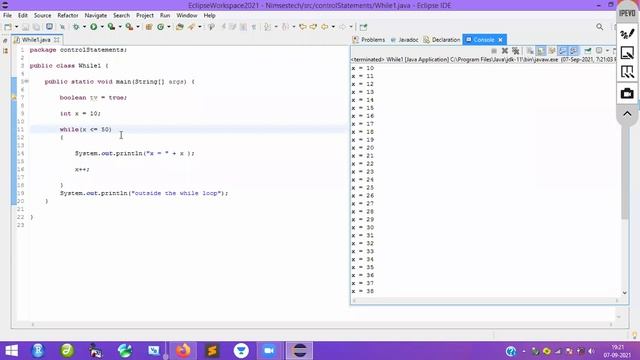
Task: Click the Back navigation yellow arrow
Action: pos(324,27)
